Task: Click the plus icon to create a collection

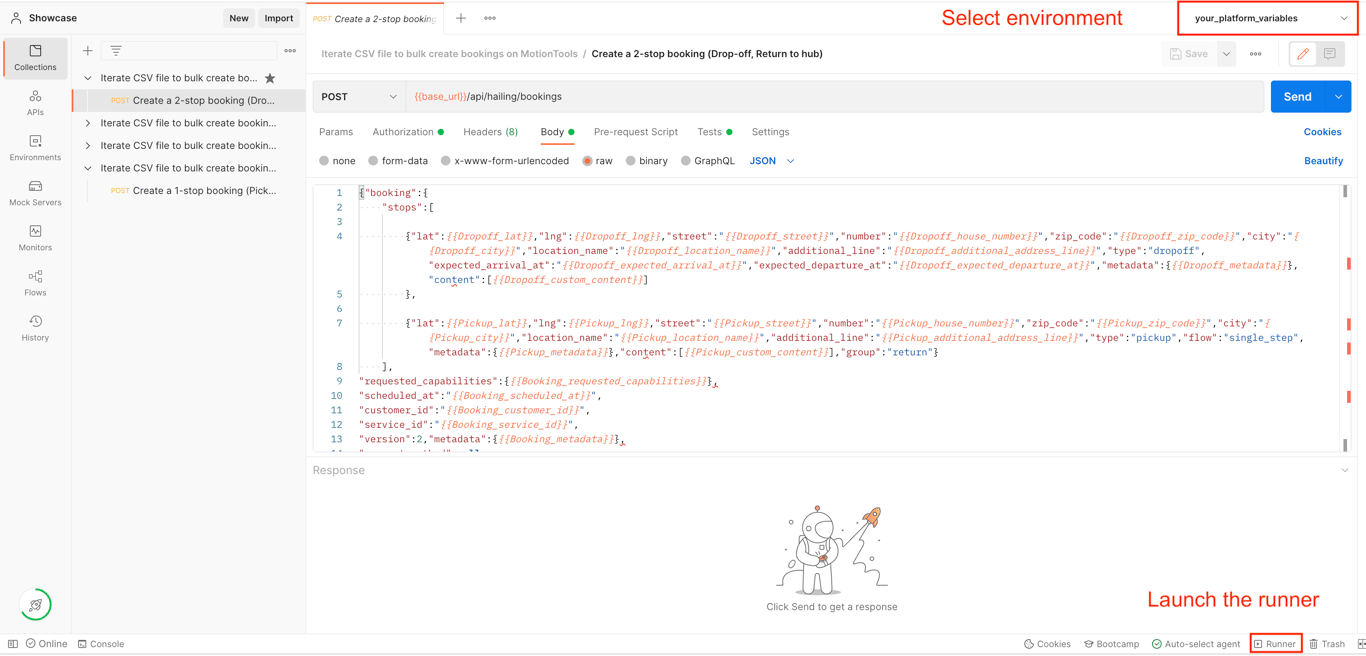Action: click(x=88, y=50)
